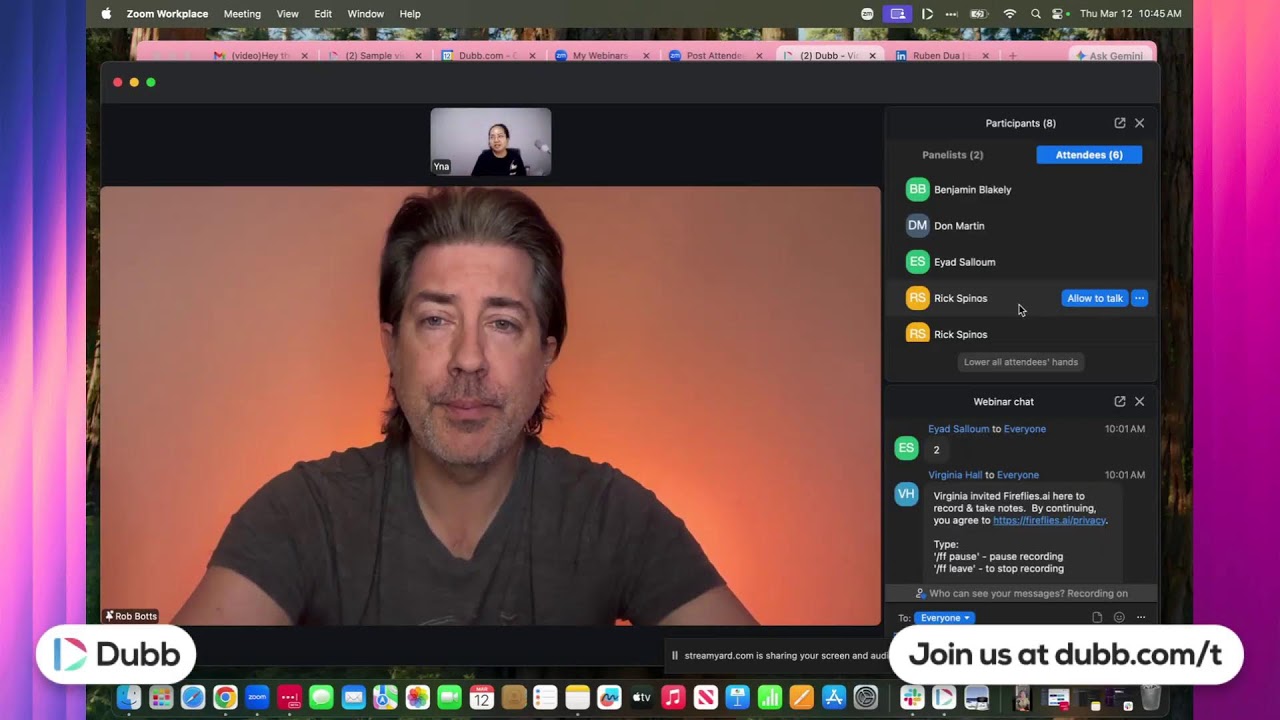This screenshot has height=720, width=1280.
Task: Click the Dubb logo overlay
Action: tap(116, 655)
